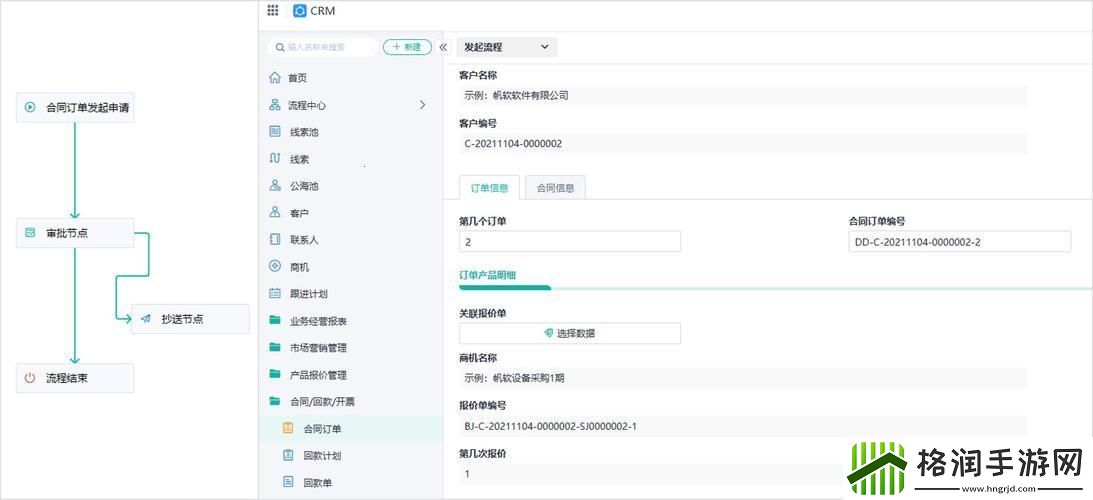Click the 客户名称 value 帆软软件有限公司
Image resolution: width=1093 pixels, height=500 pixels.
coord(530,96)
